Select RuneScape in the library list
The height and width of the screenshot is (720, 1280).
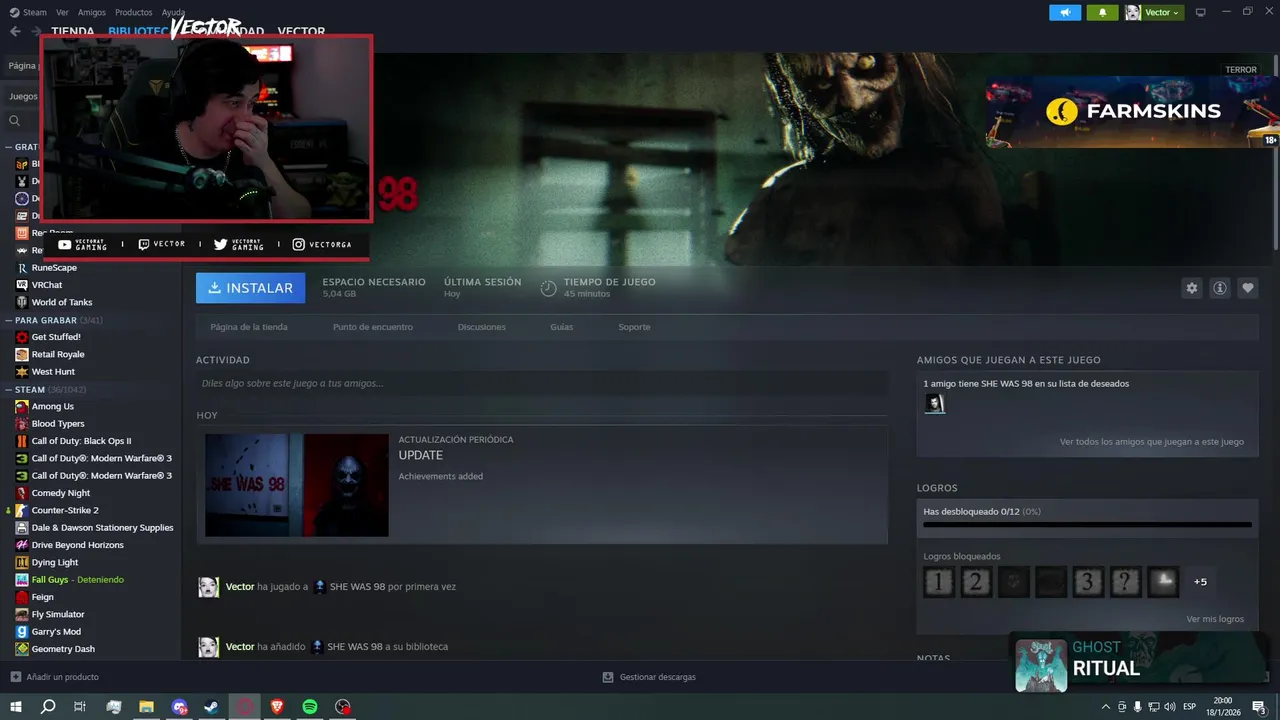[x=54, y=268]
